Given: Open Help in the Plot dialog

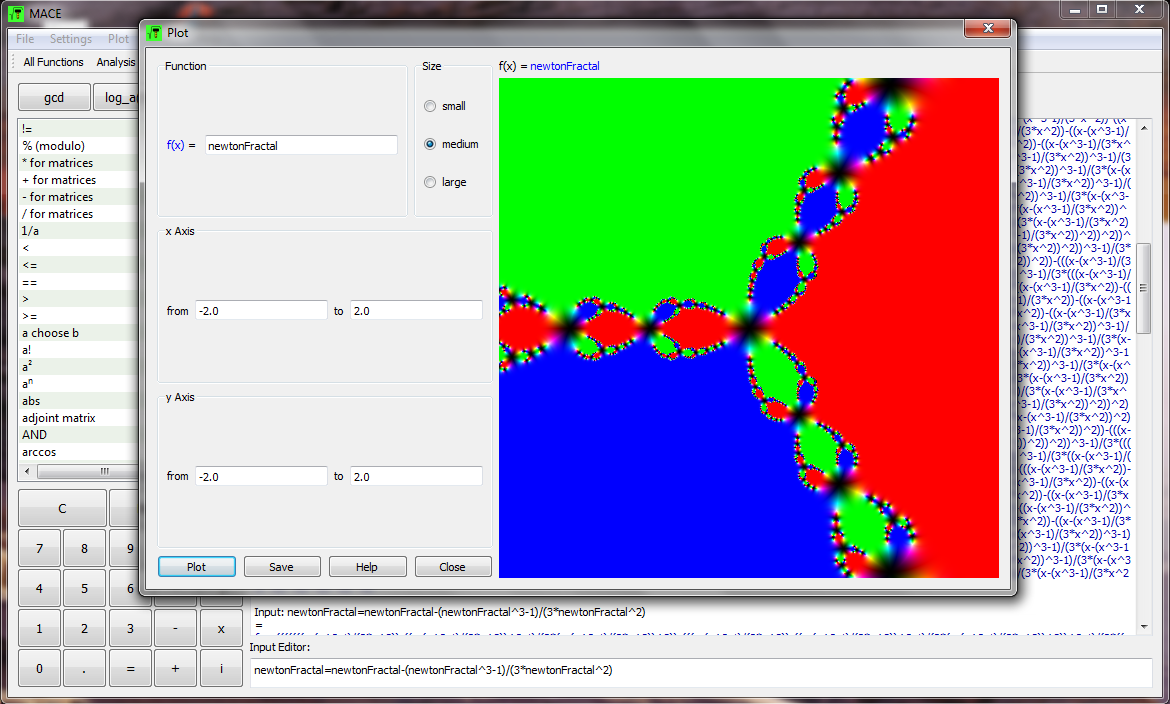Looking at the screenshot, I should point(367,567).
